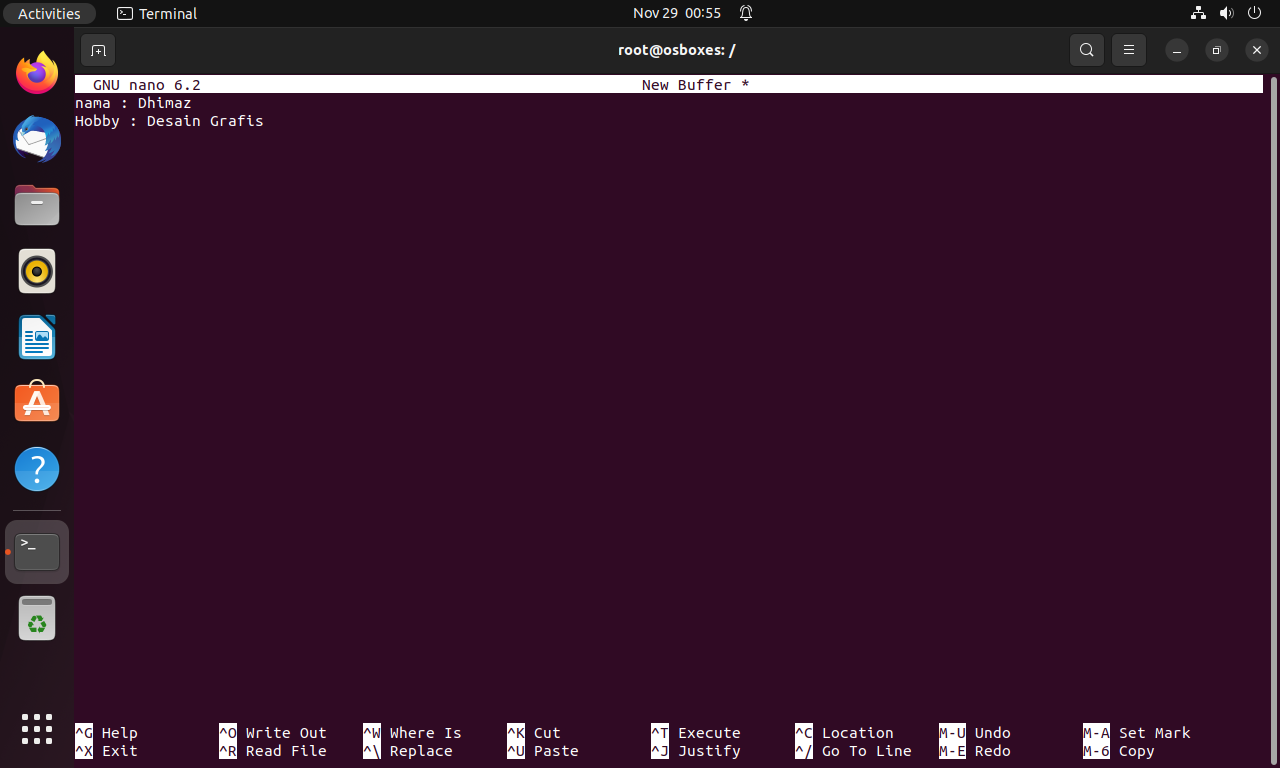Click the M-E Redo shortcut
The image size is (1280, 768).
975,751
